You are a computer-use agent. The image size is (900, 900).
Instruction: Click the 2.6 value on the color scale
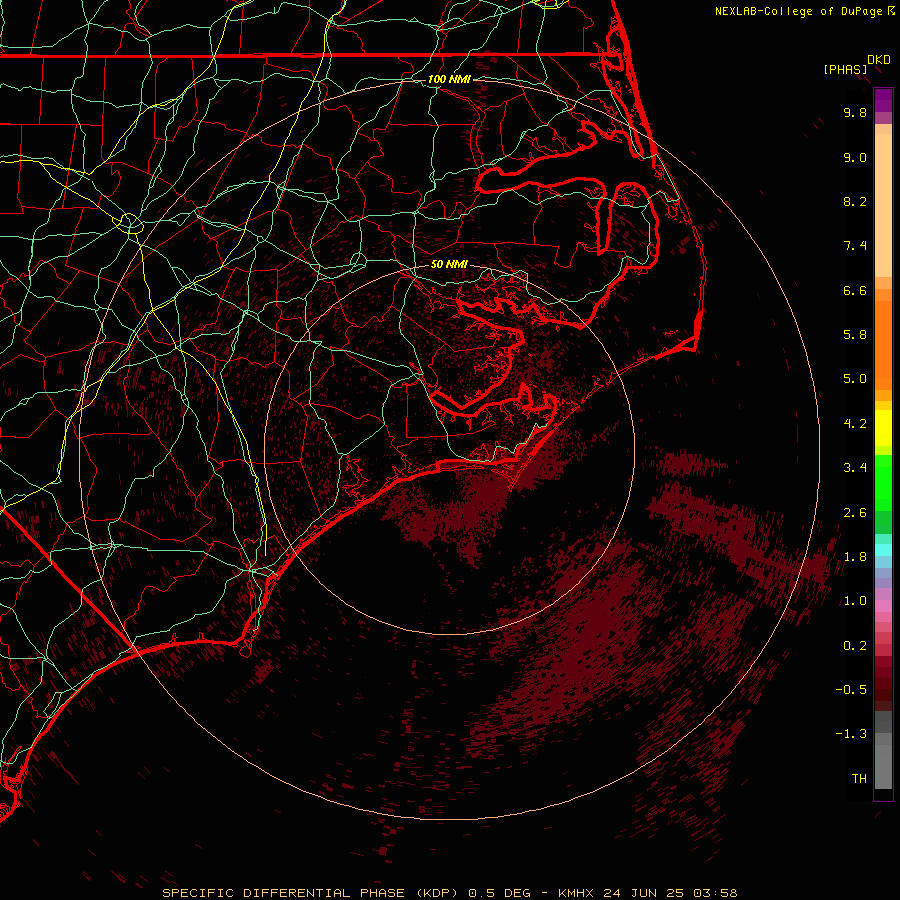click(x=855, y=513)
